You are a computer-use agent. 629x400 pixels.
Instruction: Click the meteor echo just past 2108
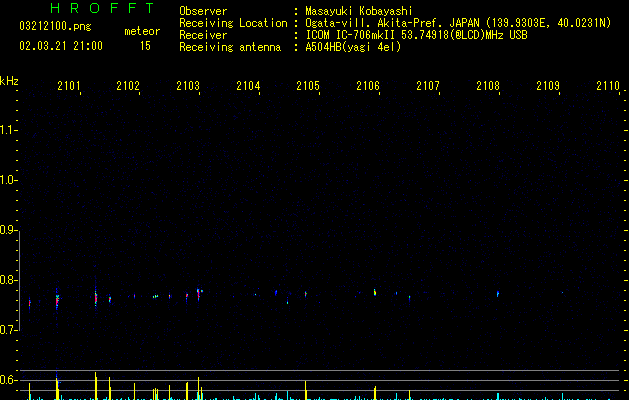498,294
